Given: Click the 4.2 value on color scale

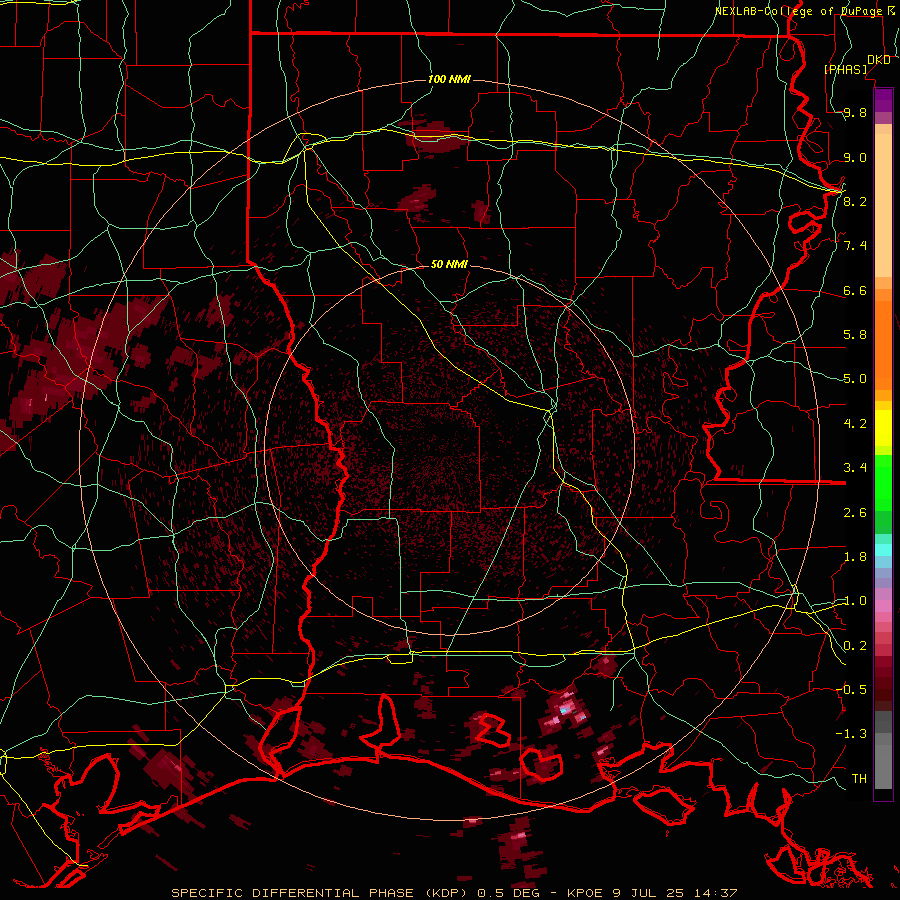Looking at the screenshot, I should pyautogui.click(x=855, y=424).
